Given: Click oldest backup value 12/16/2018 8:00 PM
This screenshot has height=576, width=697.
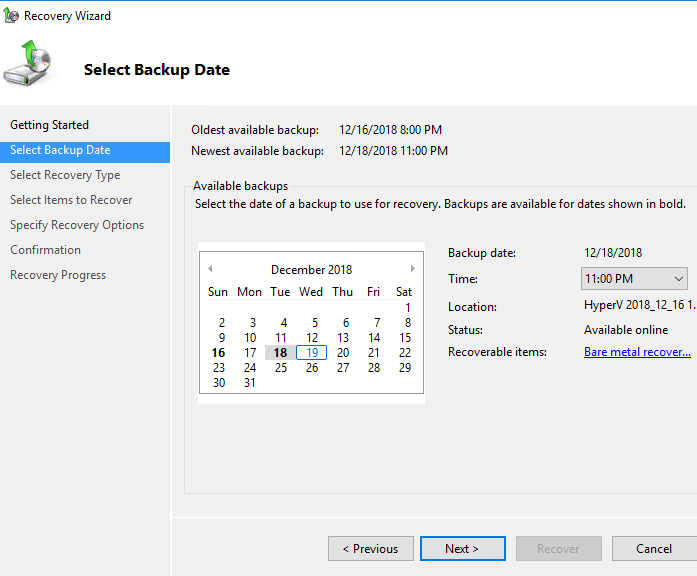Looking at the screenshot, I should (390, 130).
